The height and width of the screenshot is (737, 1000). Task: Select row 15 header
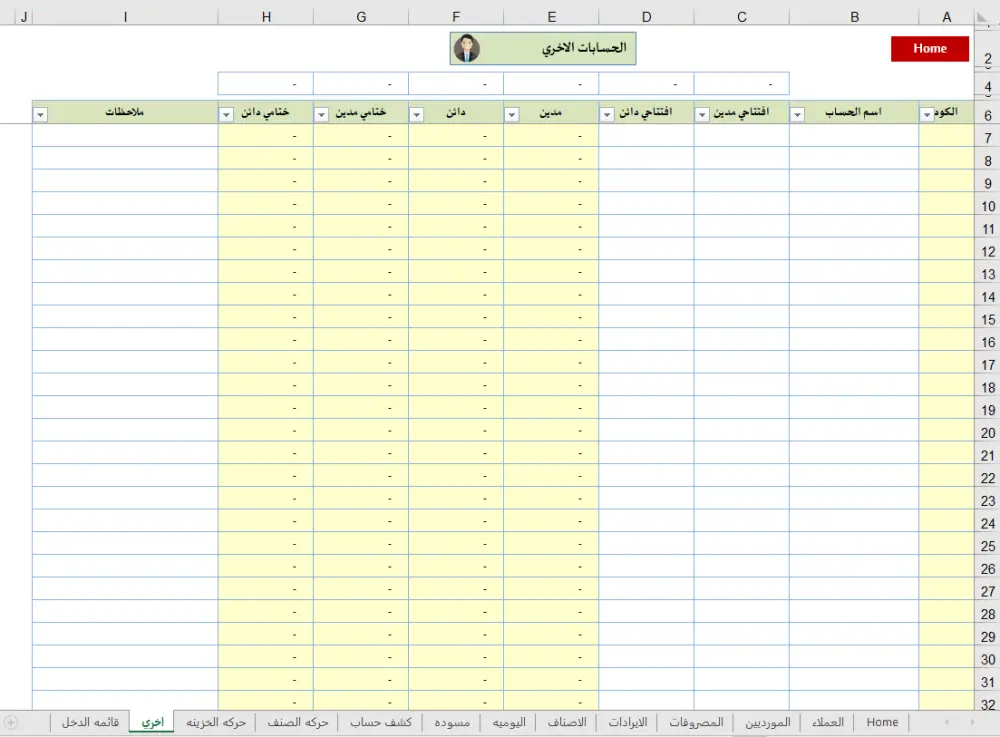[x=987, y=319]
